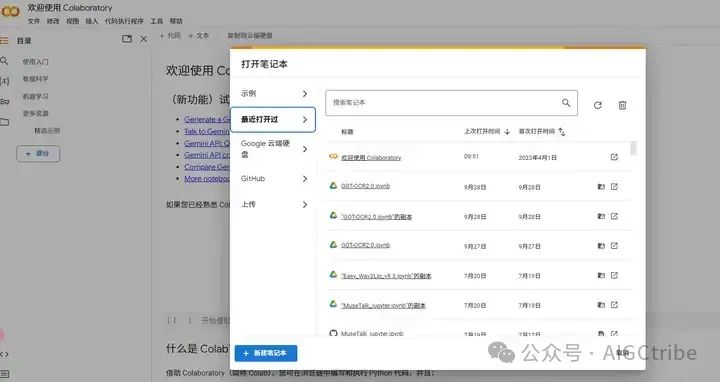
Task: Click the blue 新建笔记本 button
Action: (266, 353)
